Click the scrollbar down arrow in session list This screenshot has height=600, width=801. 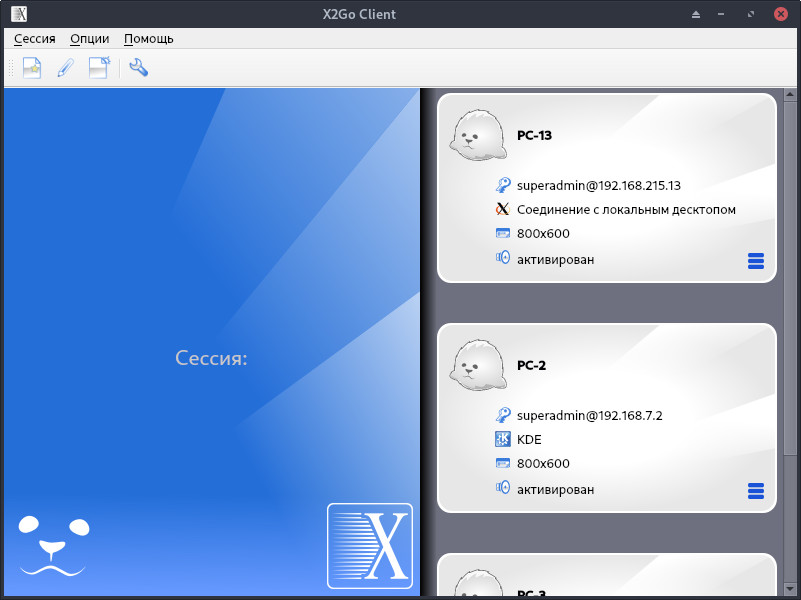click(790, 589)
